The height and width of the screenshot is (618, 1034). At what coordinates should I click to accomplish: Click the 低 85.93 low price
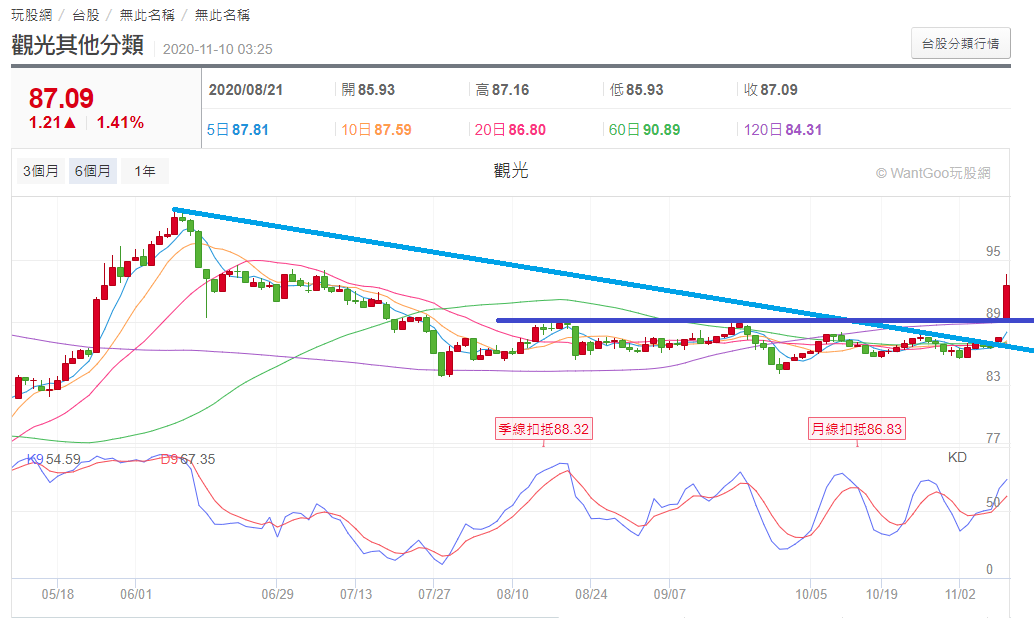point(636,90)
